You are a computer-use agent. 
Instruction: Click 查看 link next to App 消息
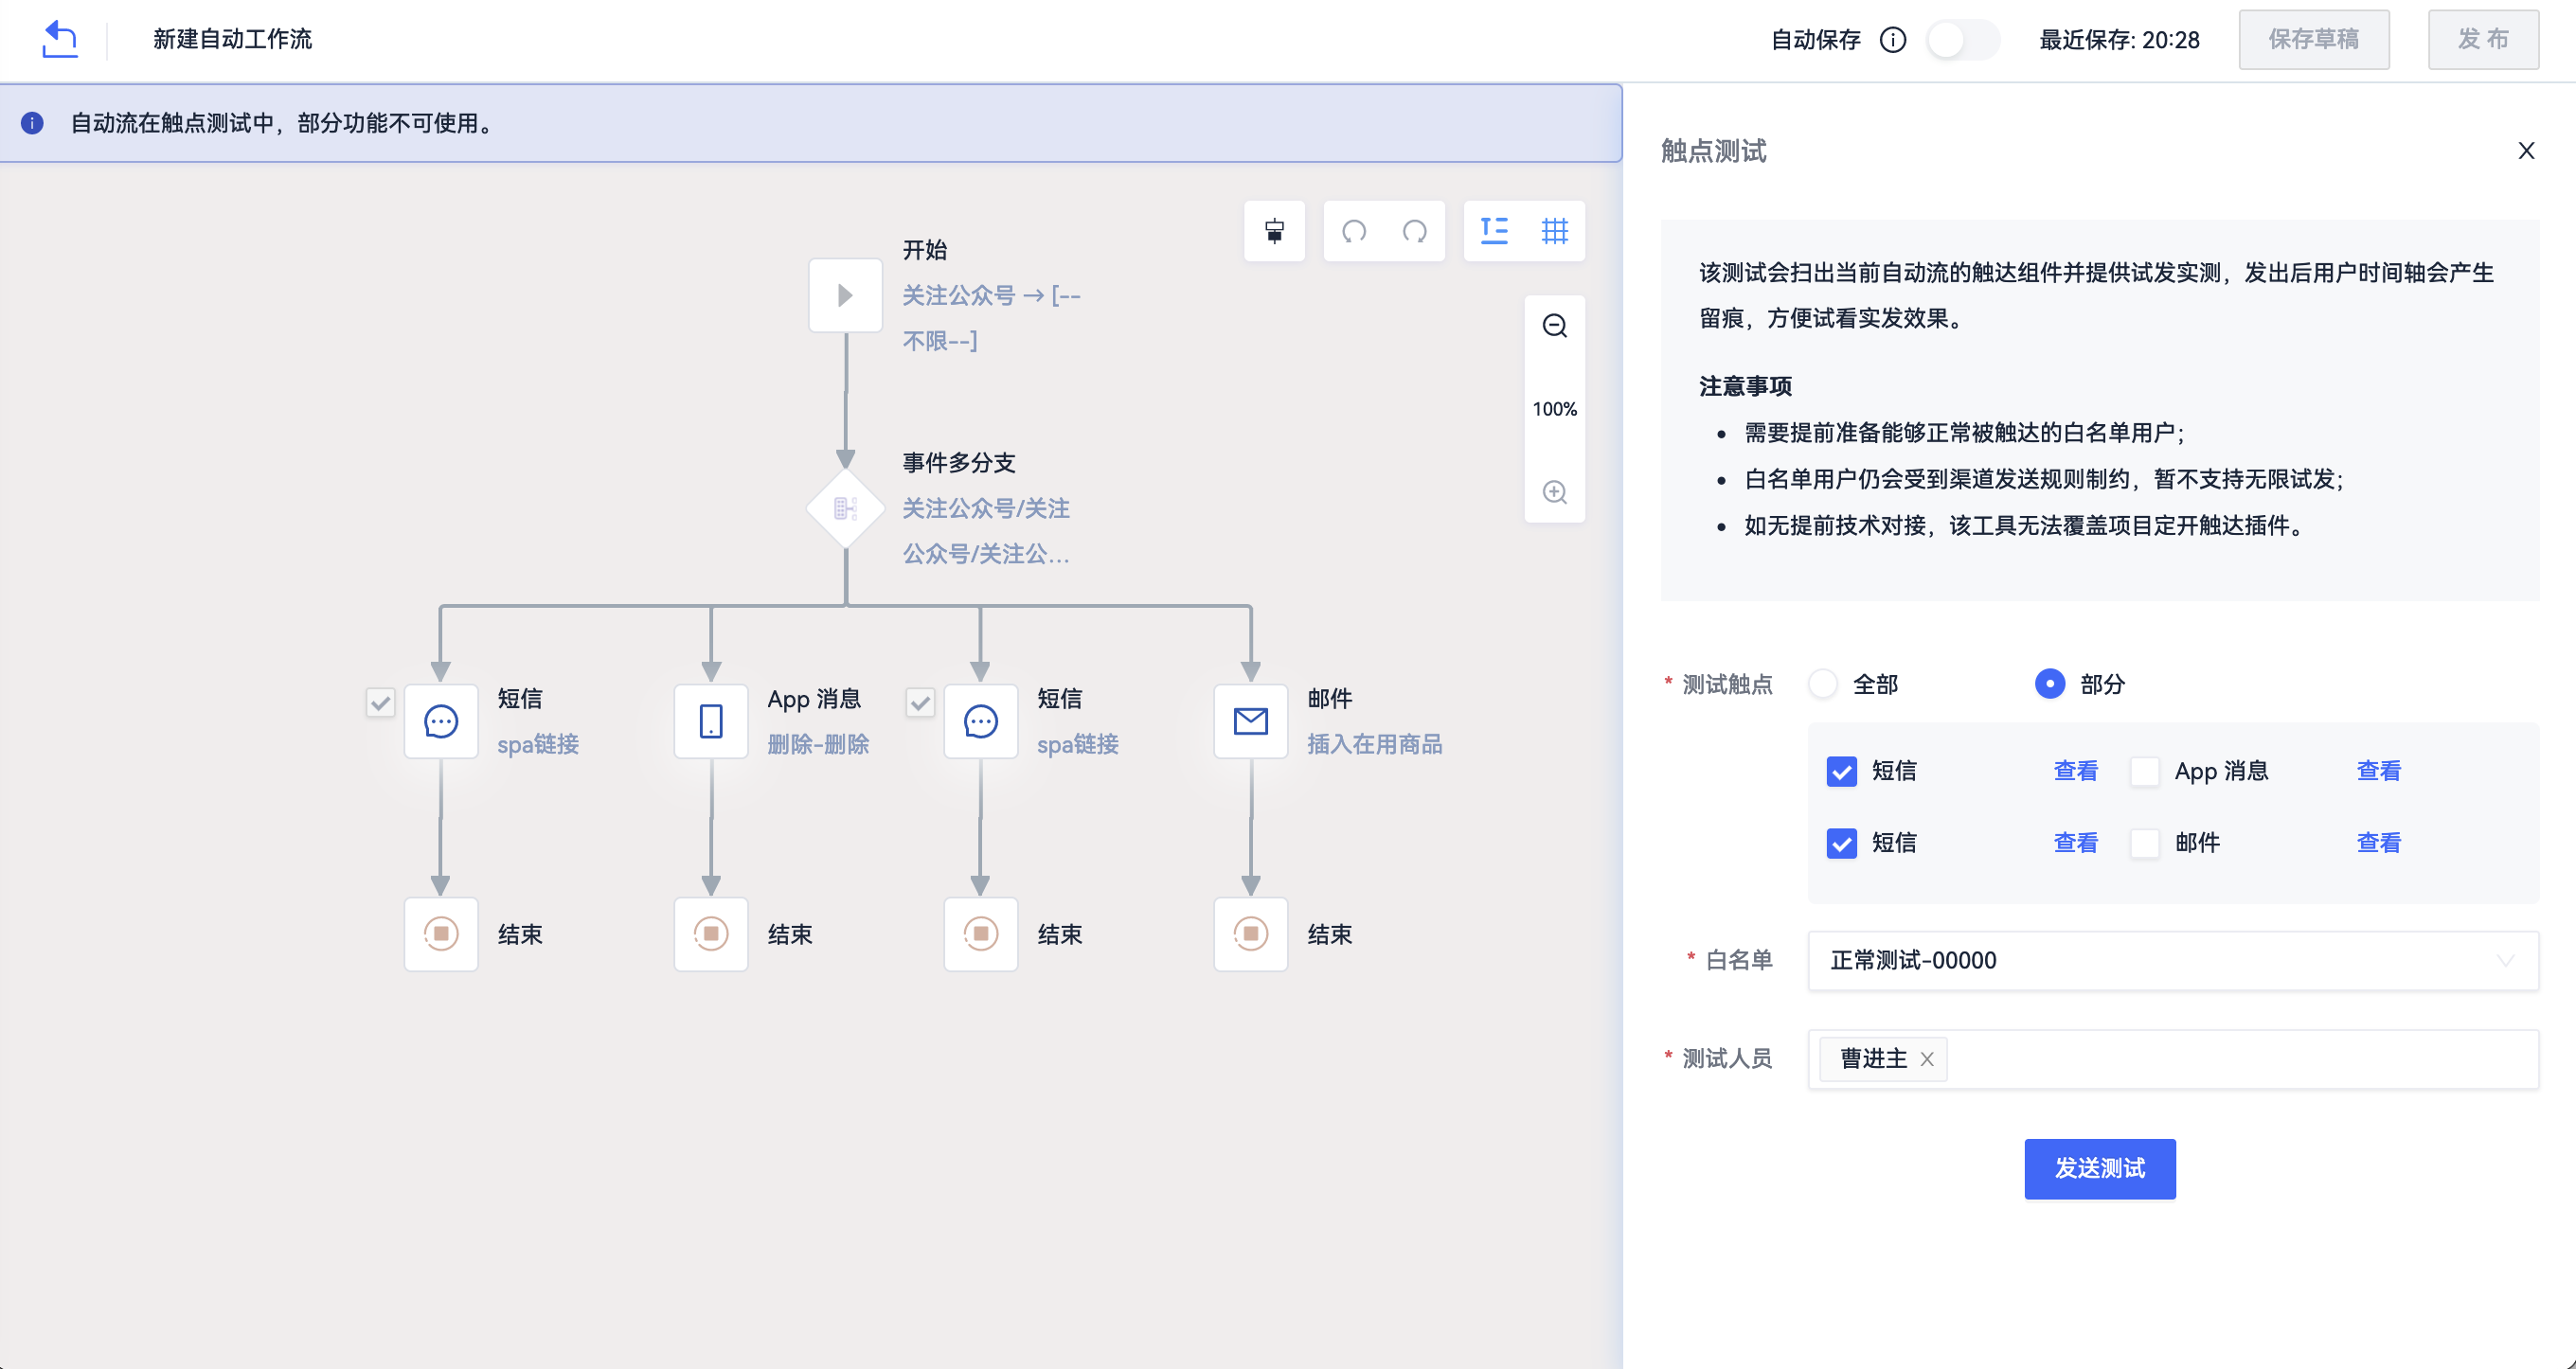click(2379, 771)
